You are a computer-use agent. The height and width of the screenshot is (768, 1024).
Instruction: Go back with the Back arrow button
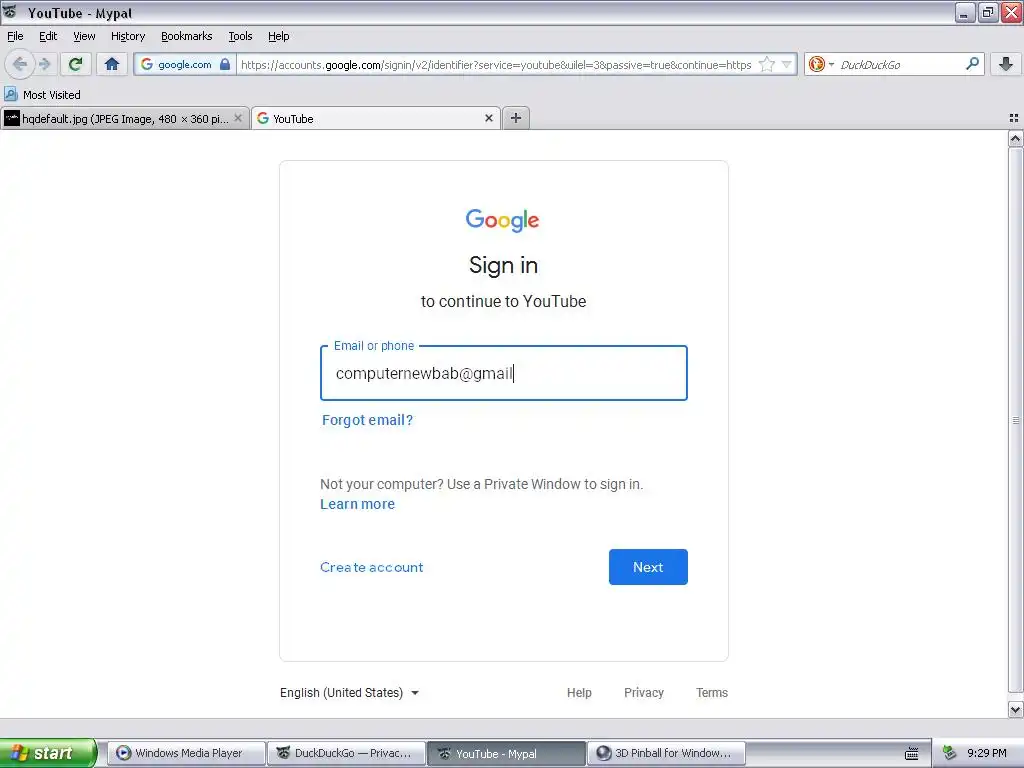click(x=20, y=64)
